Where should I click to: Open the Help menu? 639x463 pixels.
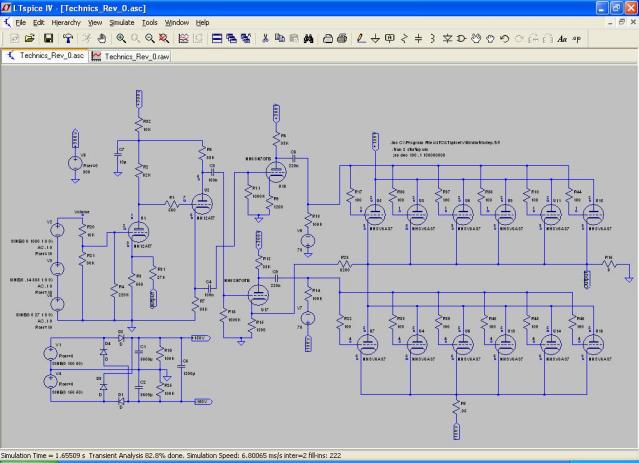point(203,22)
